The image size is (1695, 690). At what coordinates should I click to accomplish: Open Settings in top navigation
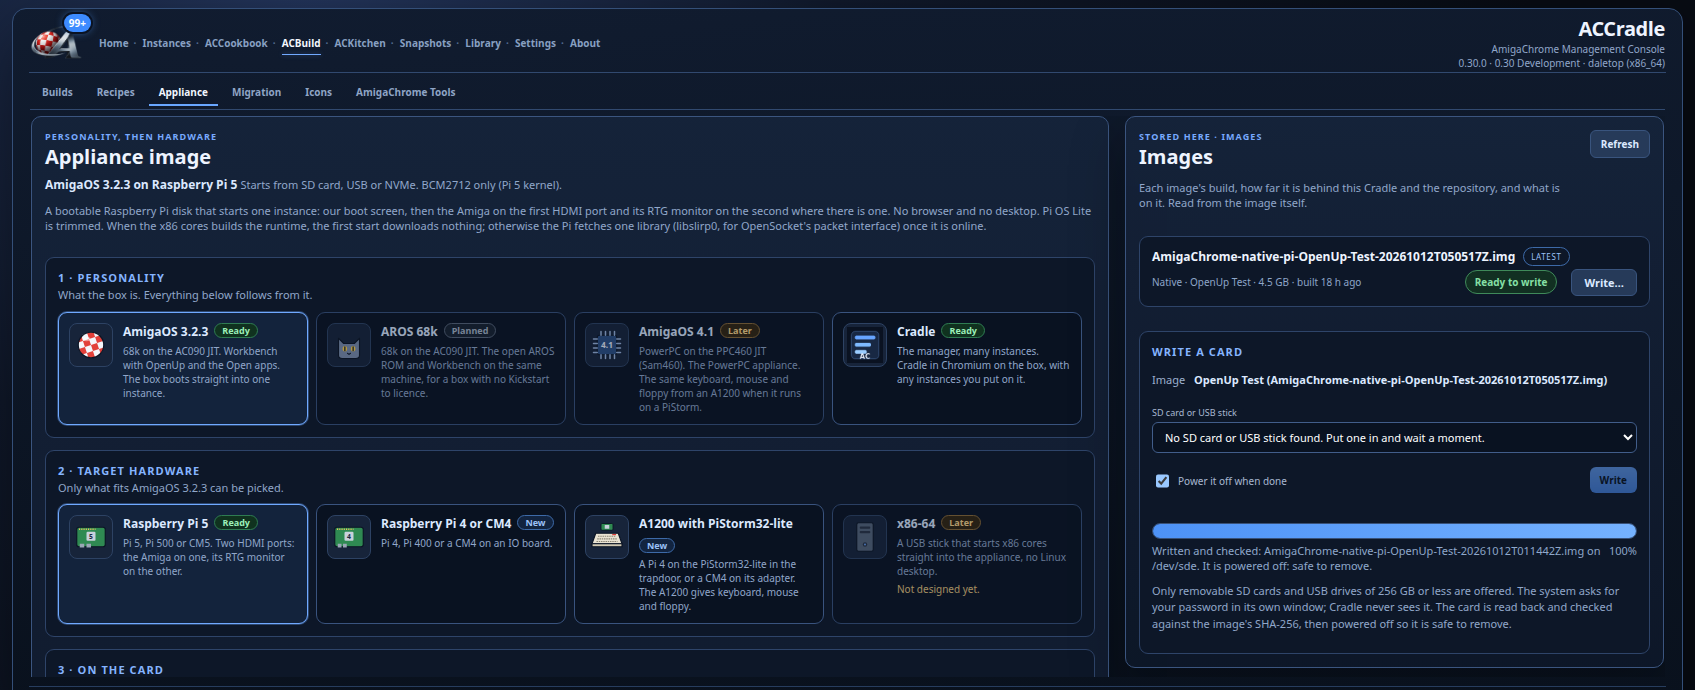pos(535,43)
